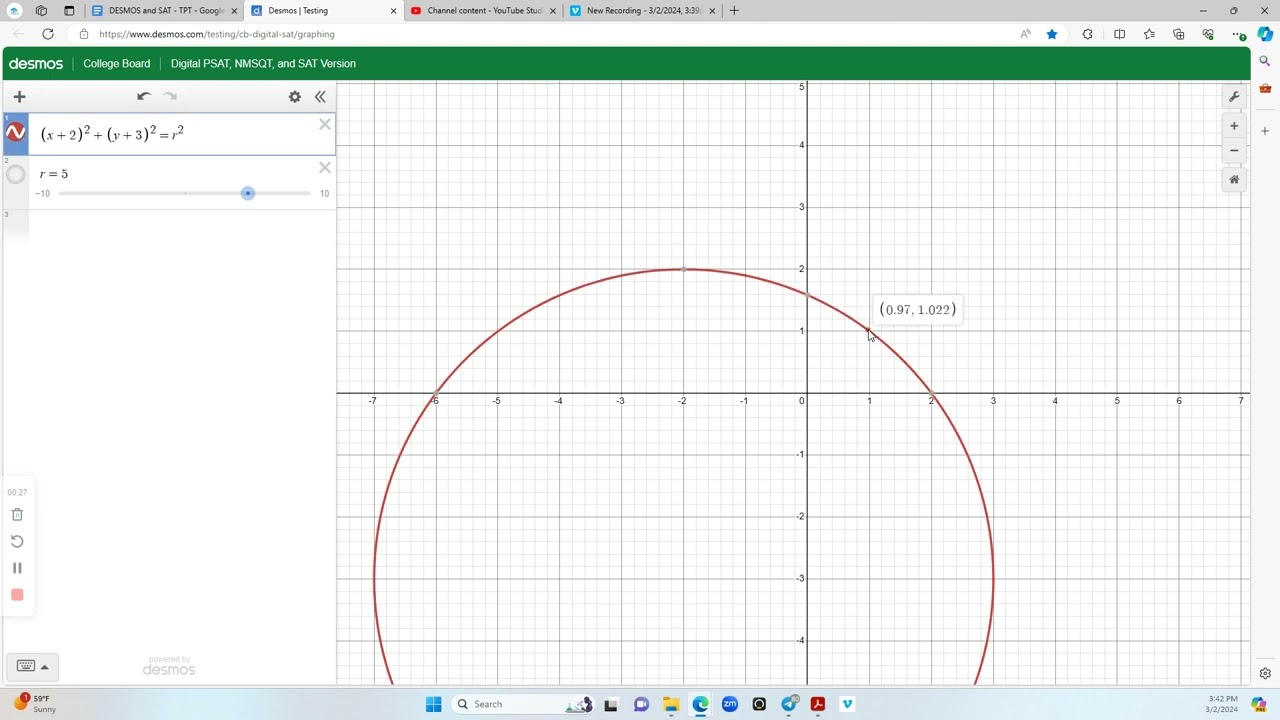Reset graph to default viewport

pyautogui.click(x=1234, y=180)
